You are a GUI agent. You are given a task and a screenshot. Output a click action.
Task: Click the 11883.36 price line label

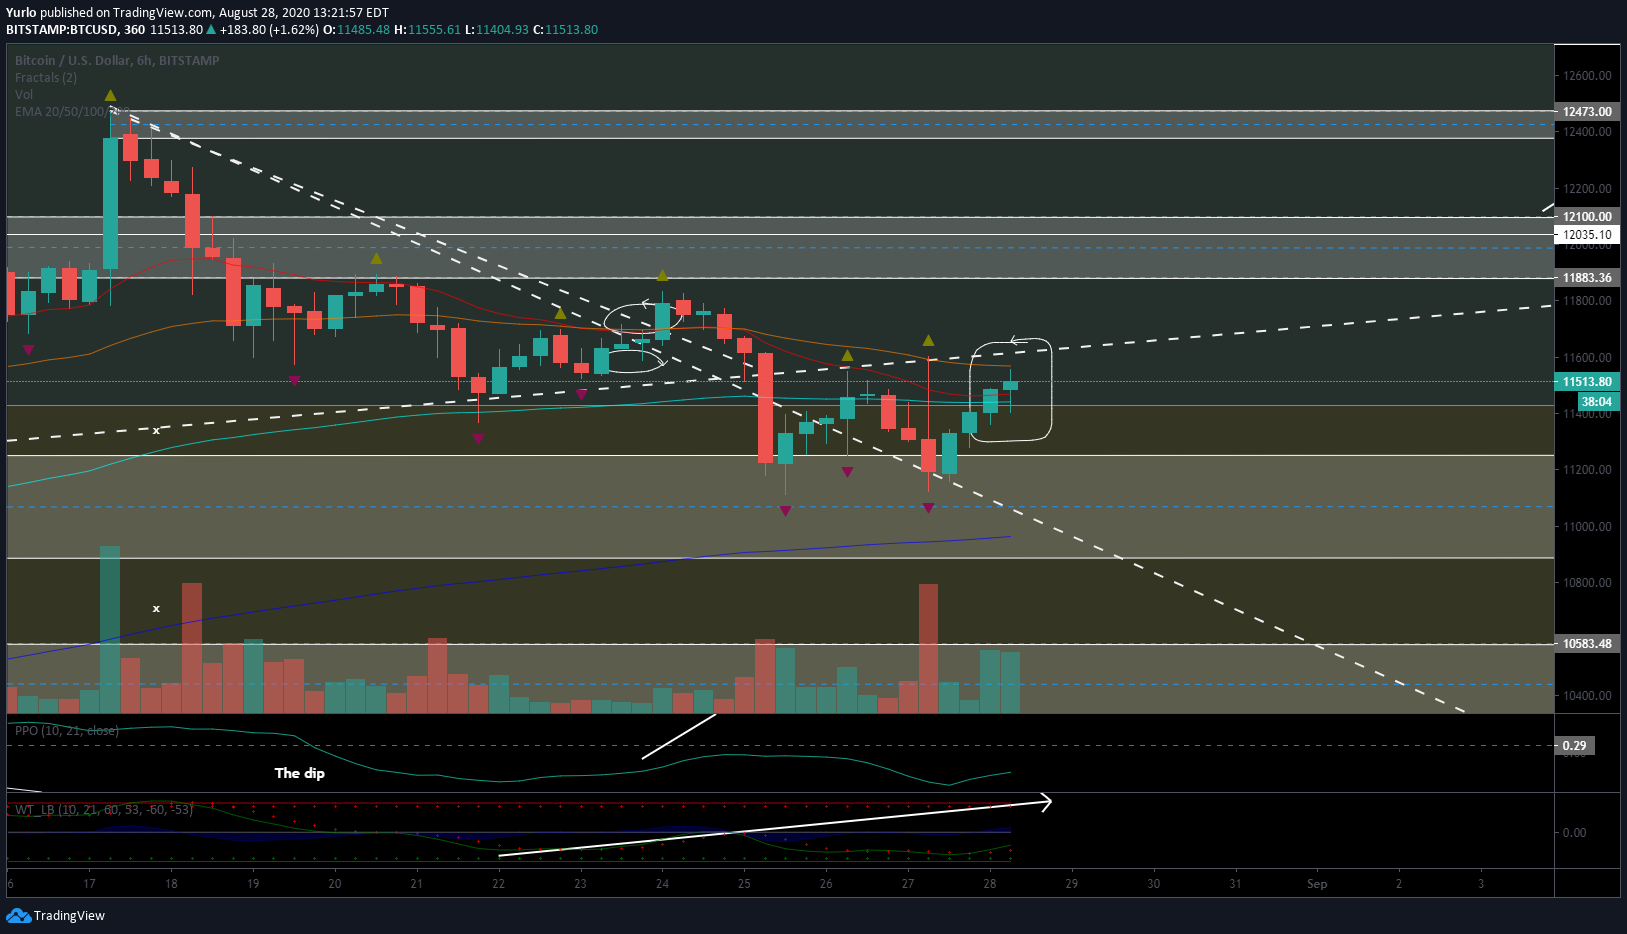click(1587, 278)
